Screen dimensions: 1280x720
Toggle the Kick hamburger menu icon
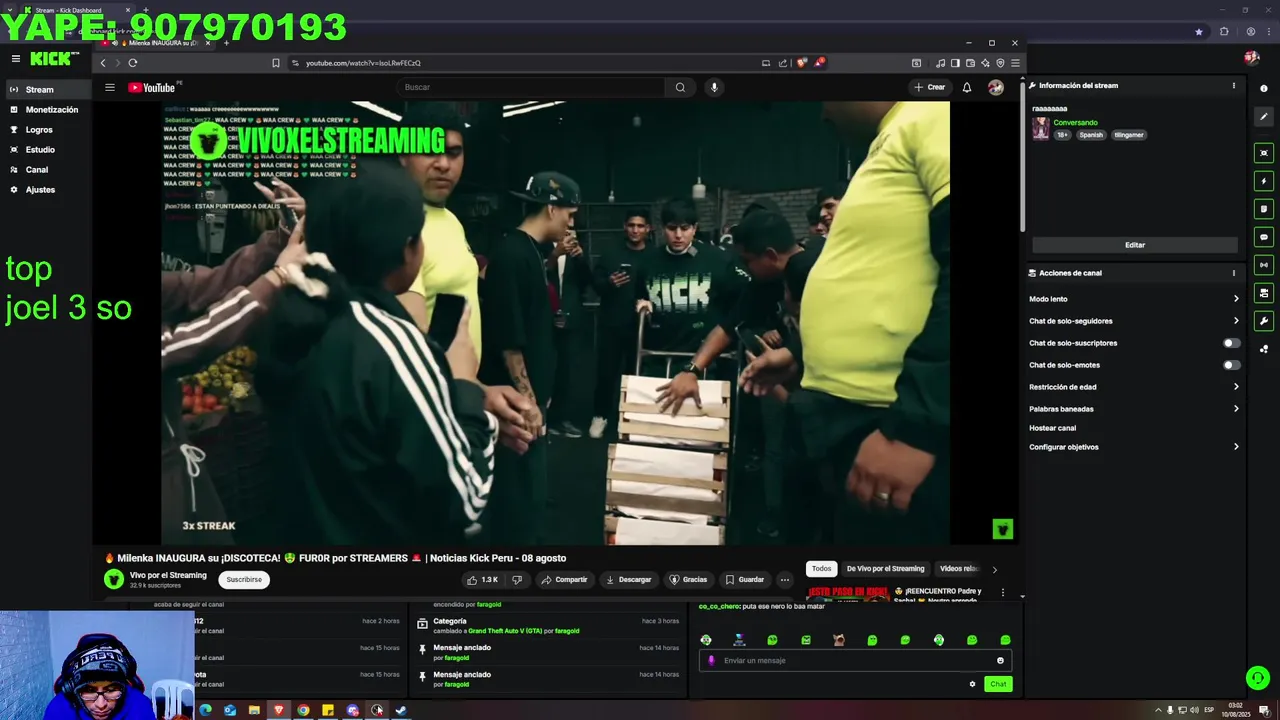pyautogui.click(x=15, y=59)
